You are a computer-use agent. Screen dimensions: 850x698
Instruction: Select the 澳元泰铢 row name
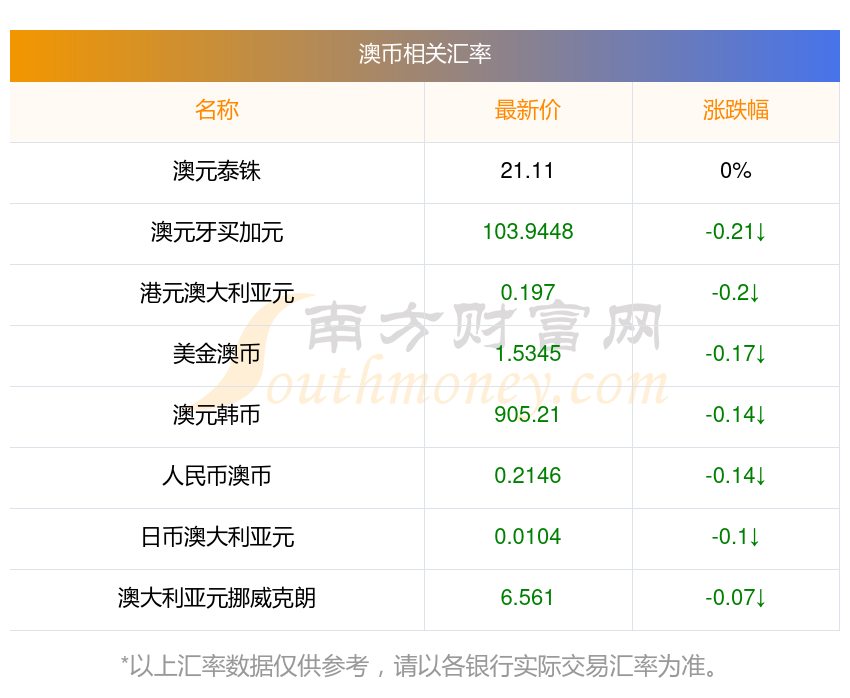tap(217, 171)
